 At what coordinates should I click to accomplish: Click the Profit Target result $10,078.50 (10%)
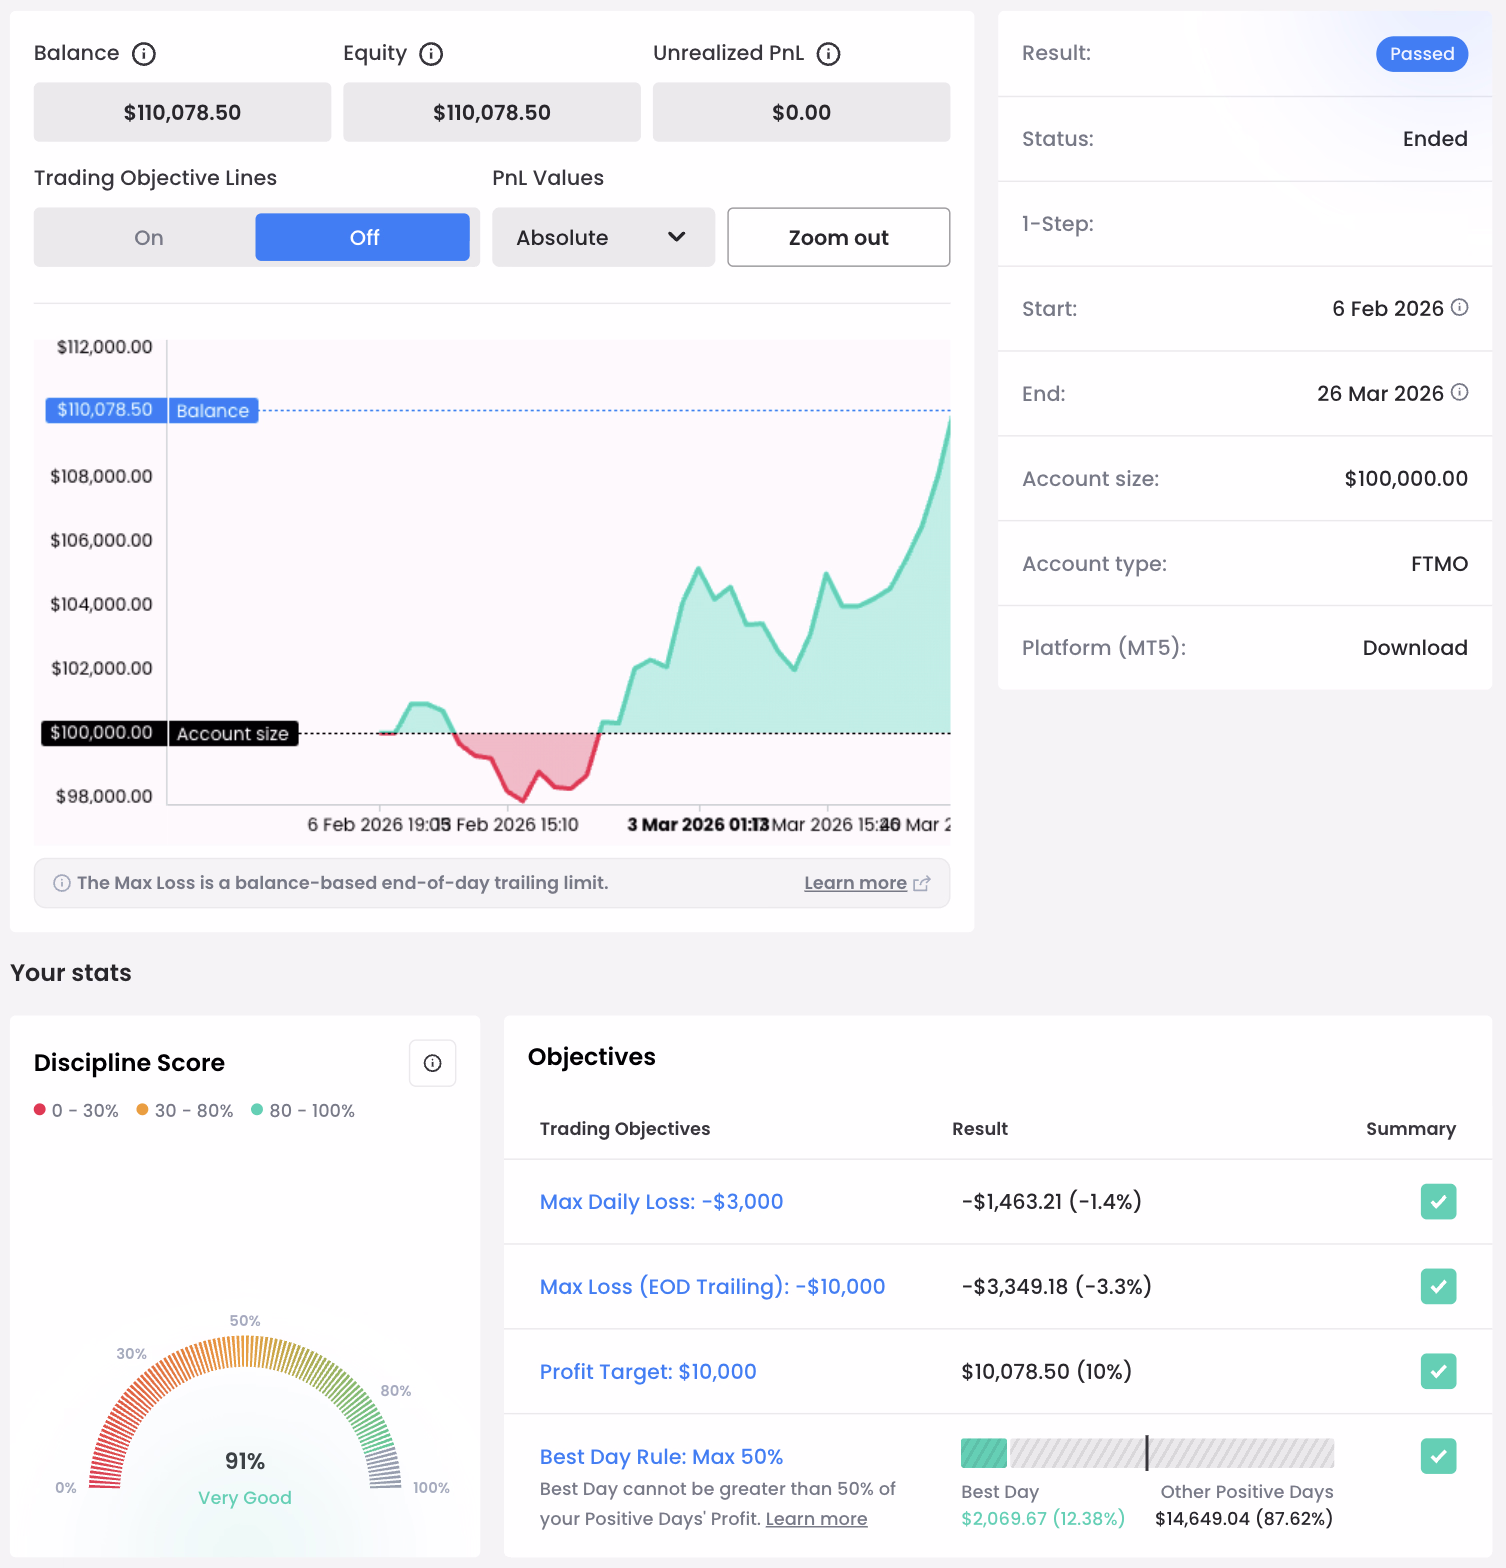[x=1046, y=1372]
